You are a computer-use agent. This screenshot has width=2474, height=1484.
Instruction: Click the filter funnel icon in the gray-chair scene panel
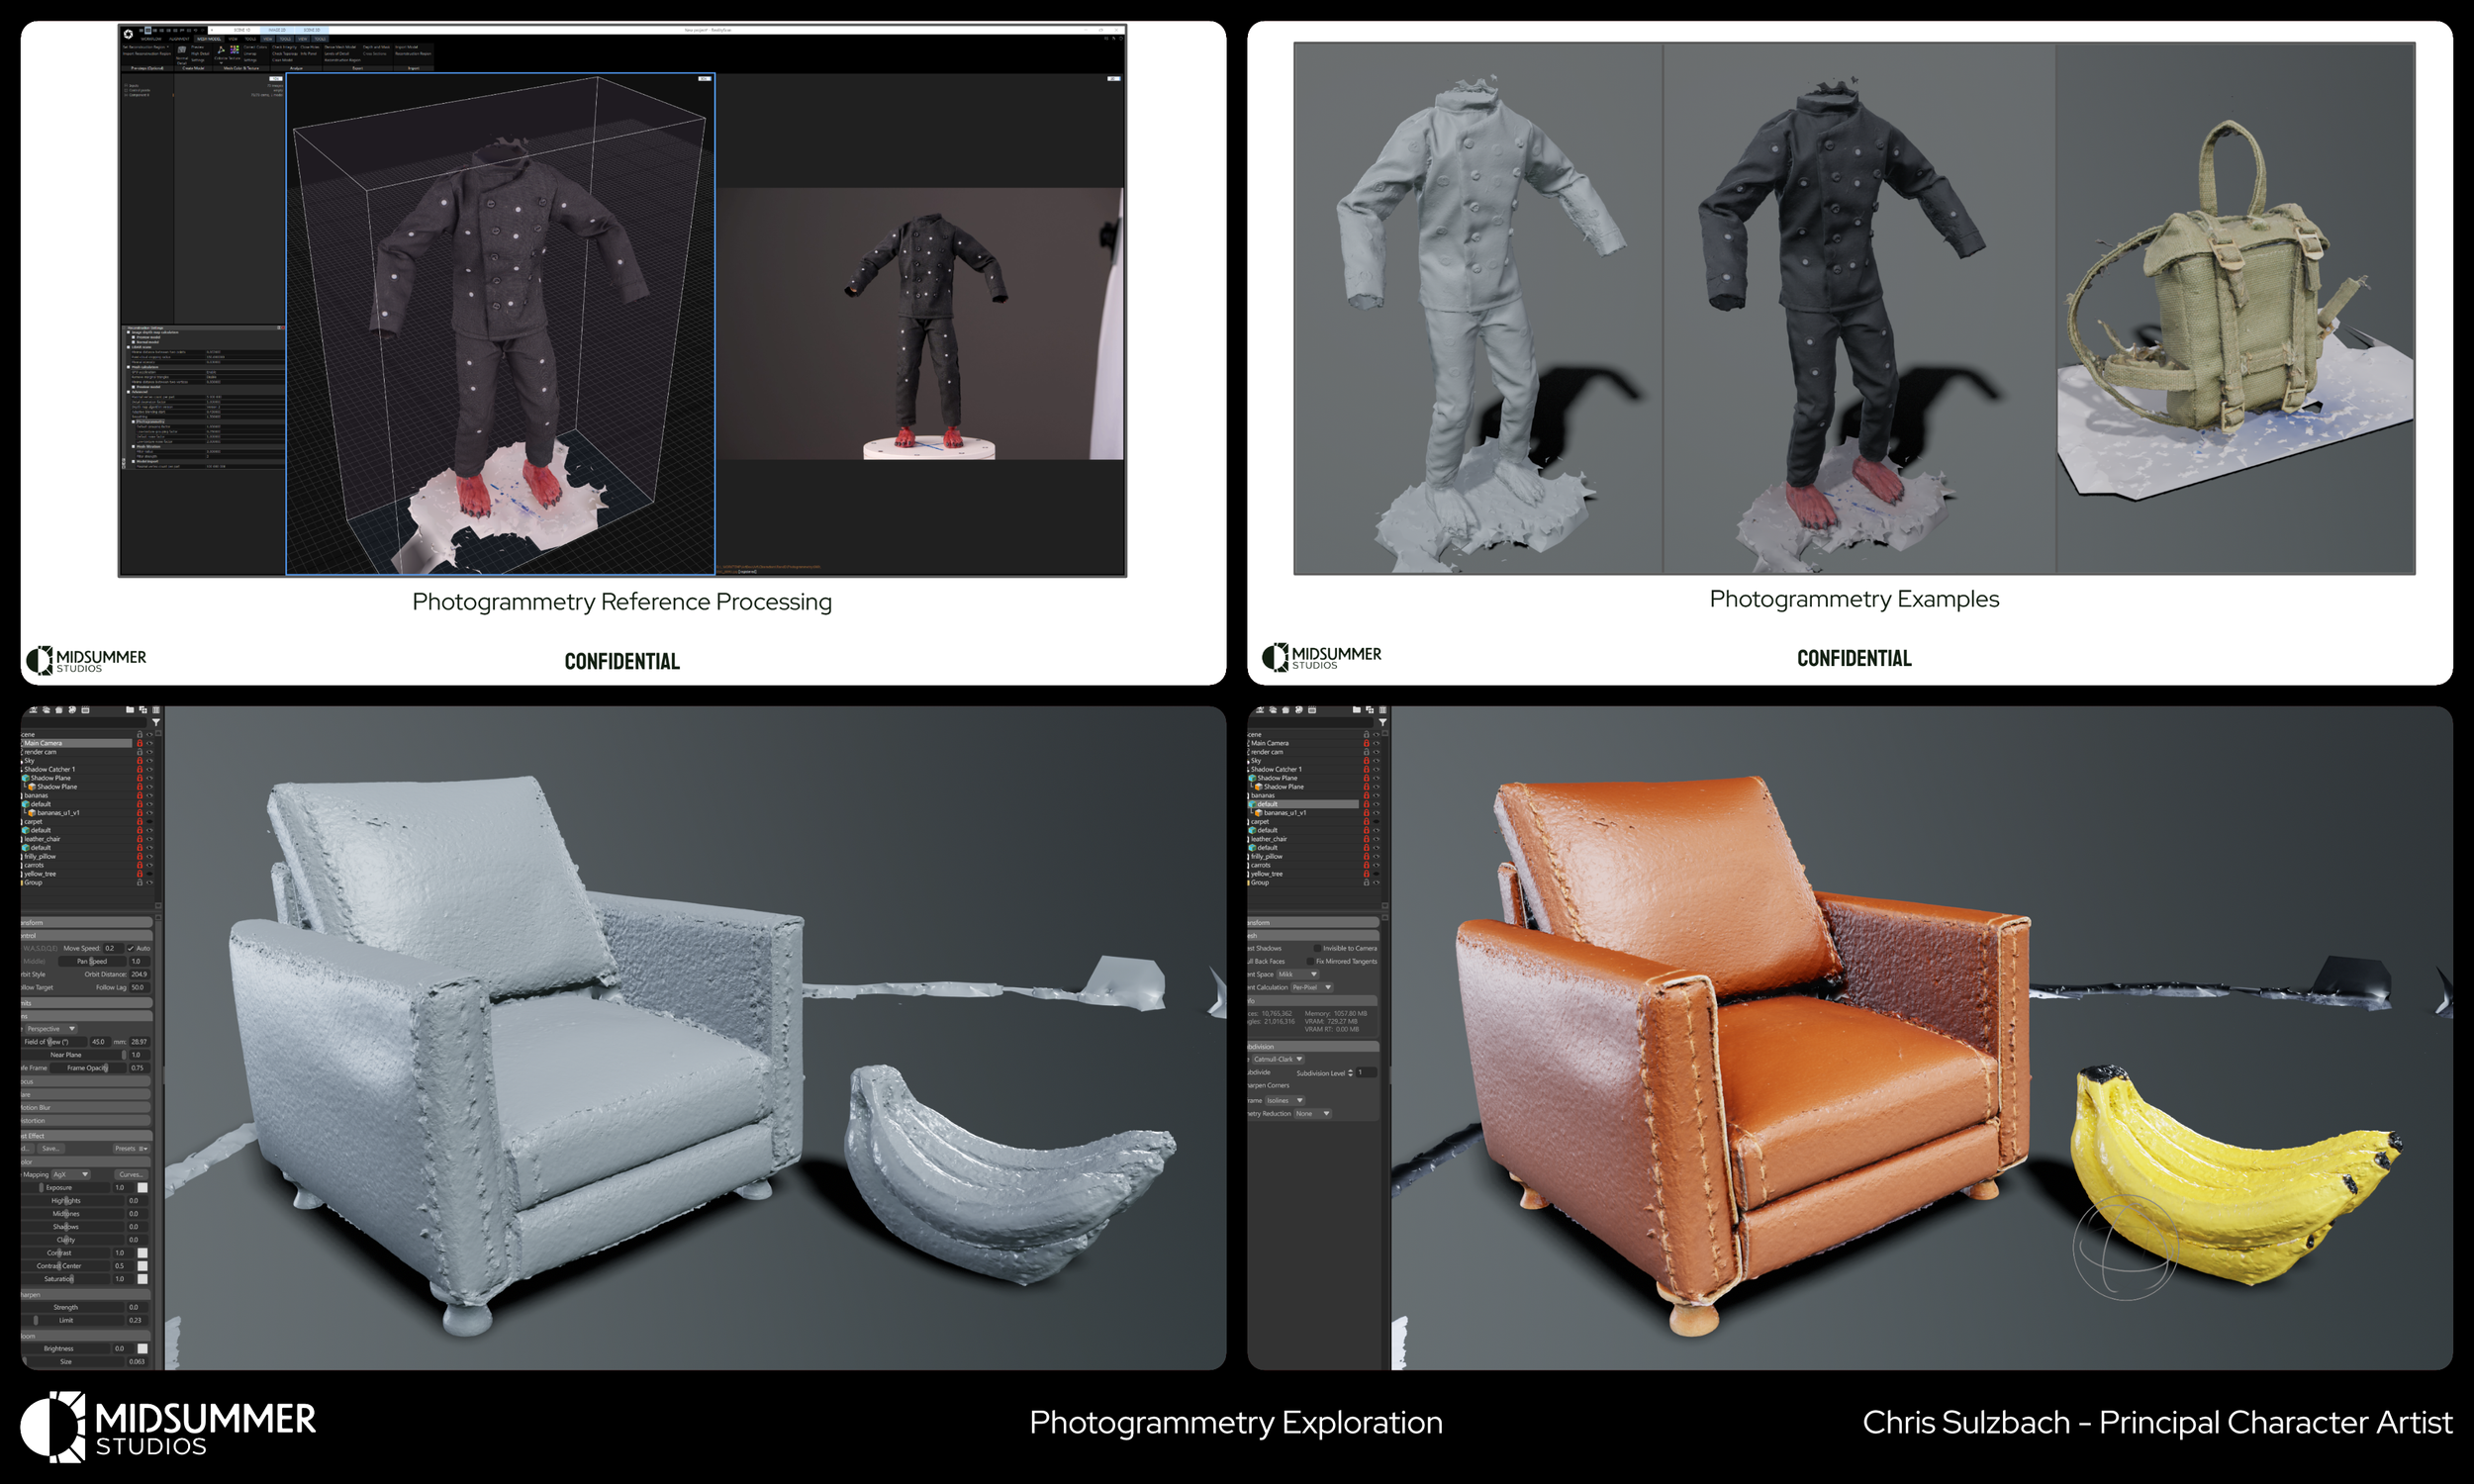156,722
